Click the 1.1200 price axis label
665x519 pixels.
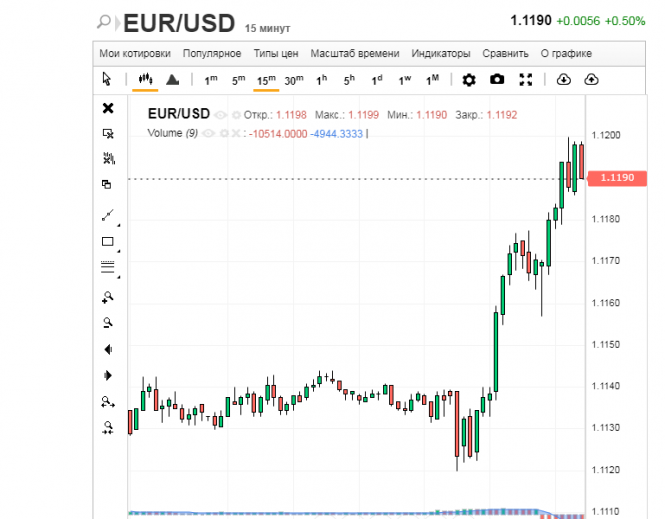pos(606,135)
